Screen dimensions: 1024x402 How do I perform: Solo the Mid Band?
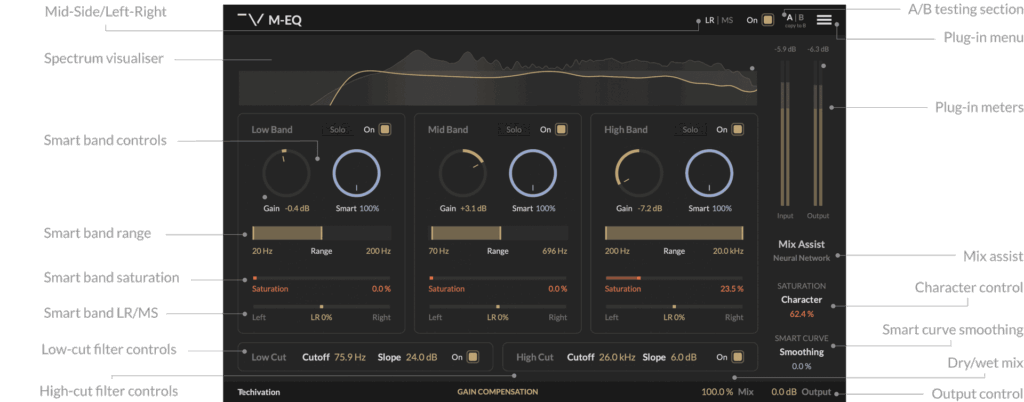[513, 129]
